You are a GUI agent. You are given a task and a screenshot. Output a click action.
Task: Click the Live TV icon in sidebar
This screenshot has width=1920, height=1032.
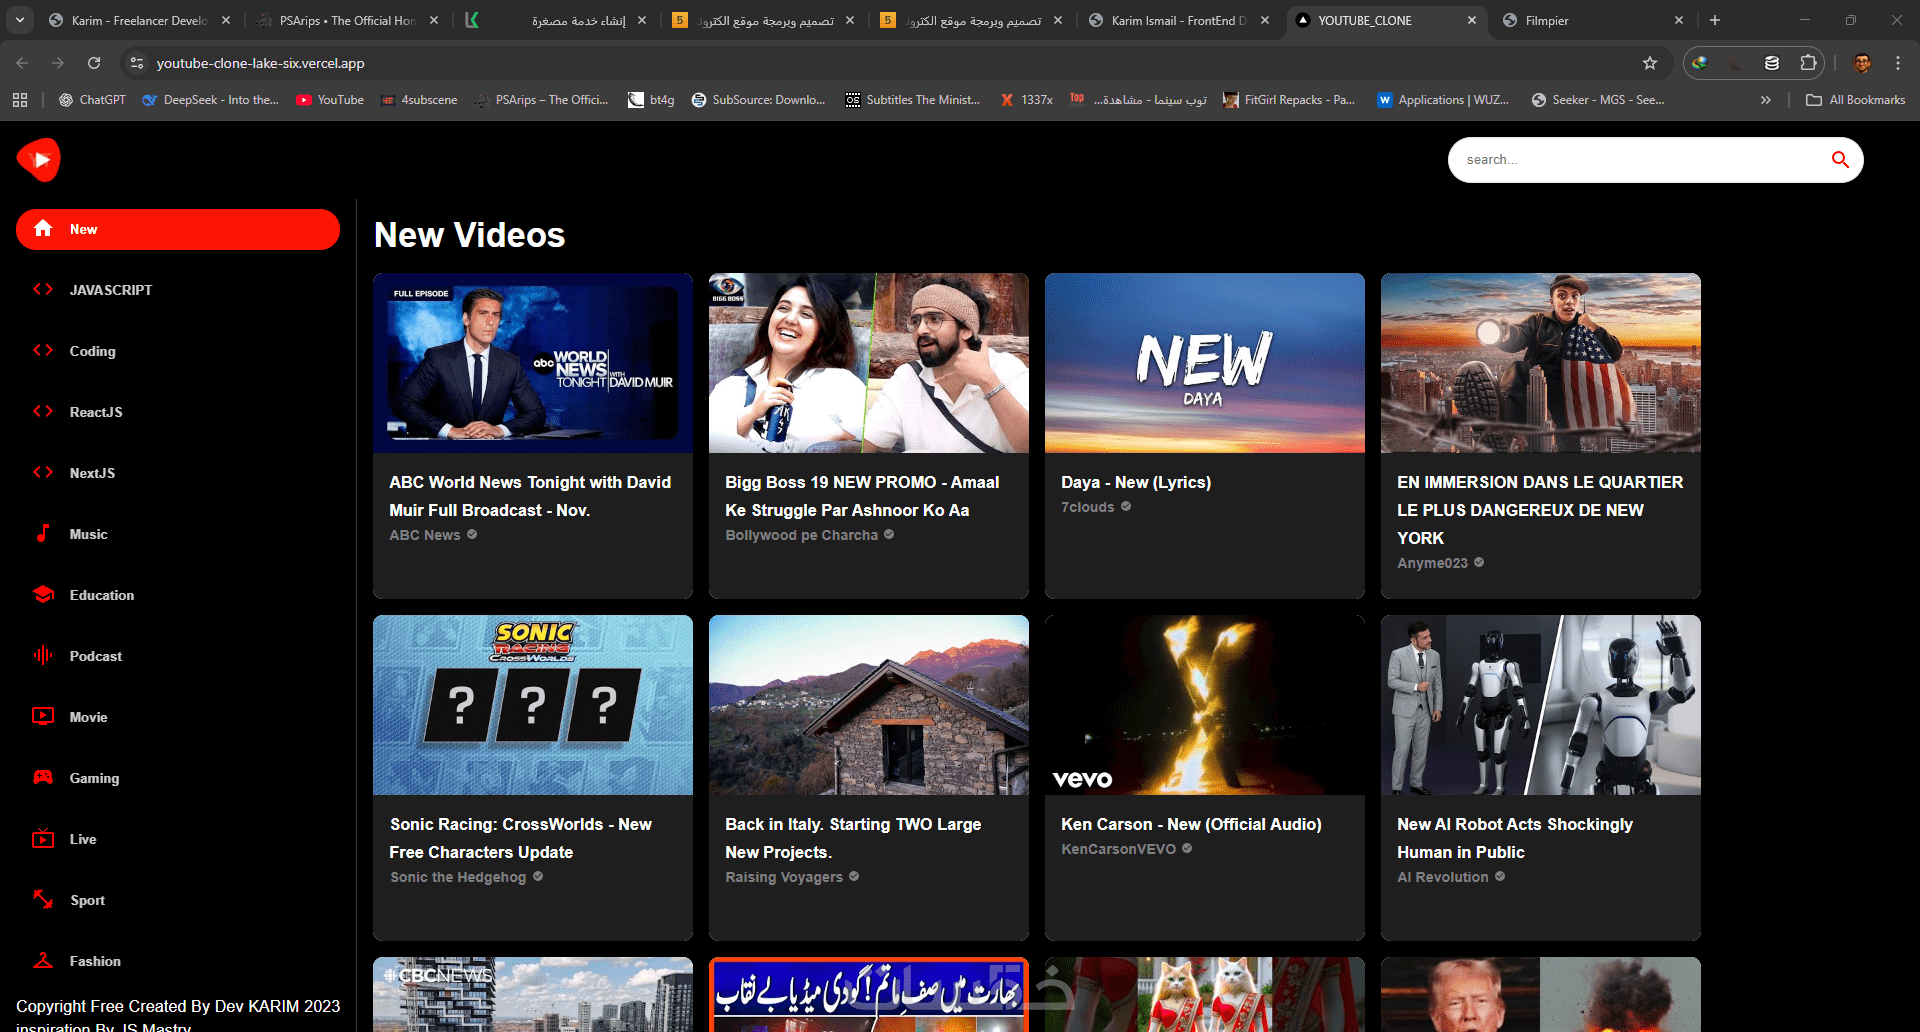(x=43, y=839)
